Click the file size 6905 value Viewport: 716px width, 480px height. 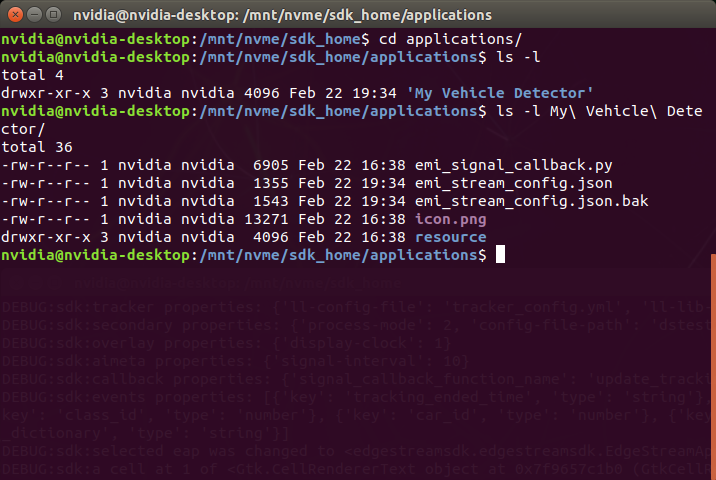click(271, 165)
